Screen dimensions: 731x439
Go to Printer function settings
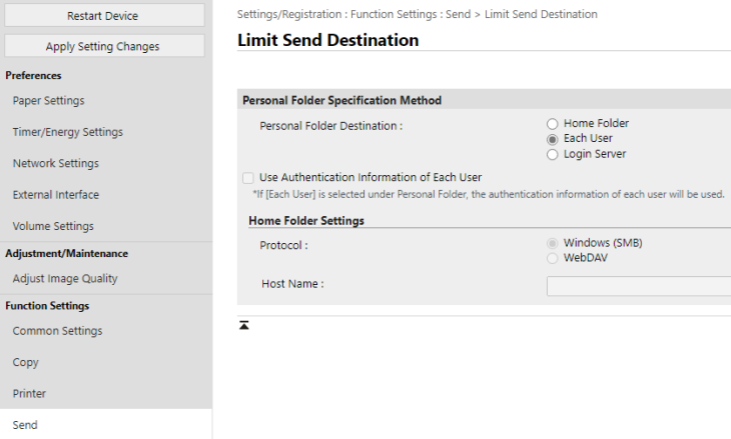click(x=29, y=394)
